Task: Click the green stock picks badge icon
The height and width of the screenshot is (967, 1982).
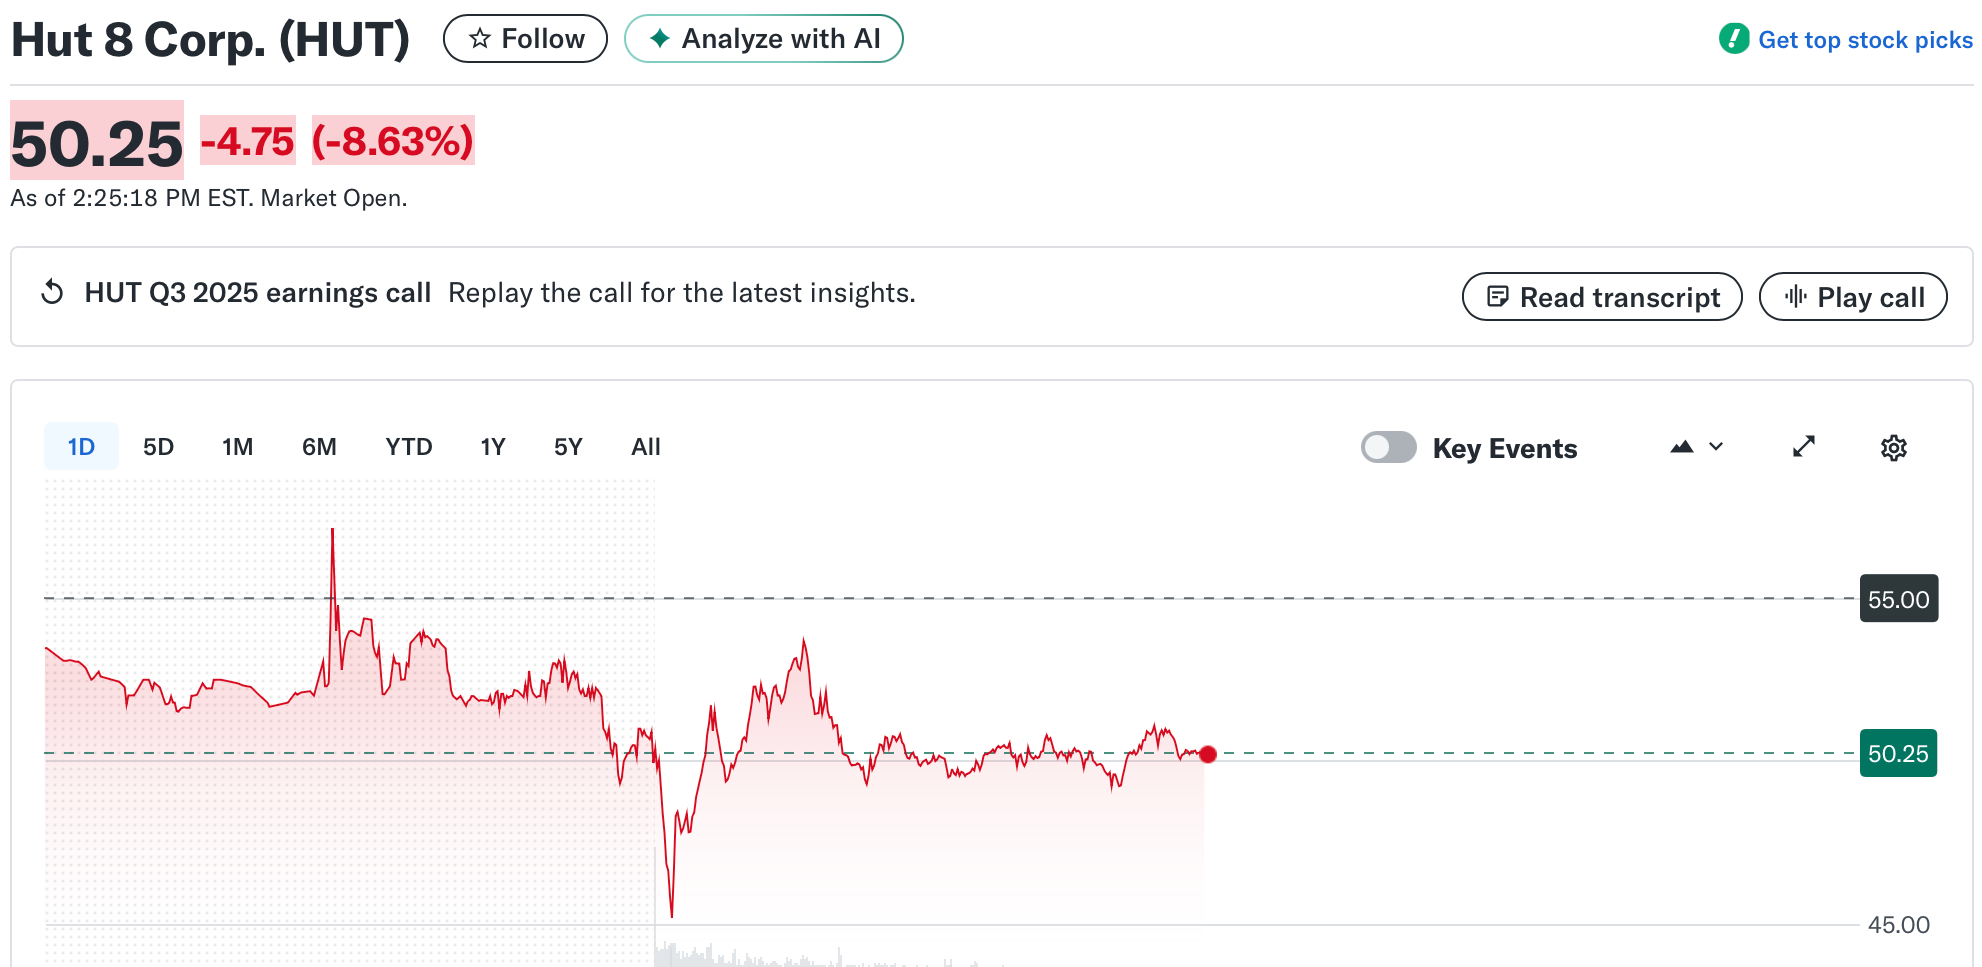Action: (x=1733, y=39)
